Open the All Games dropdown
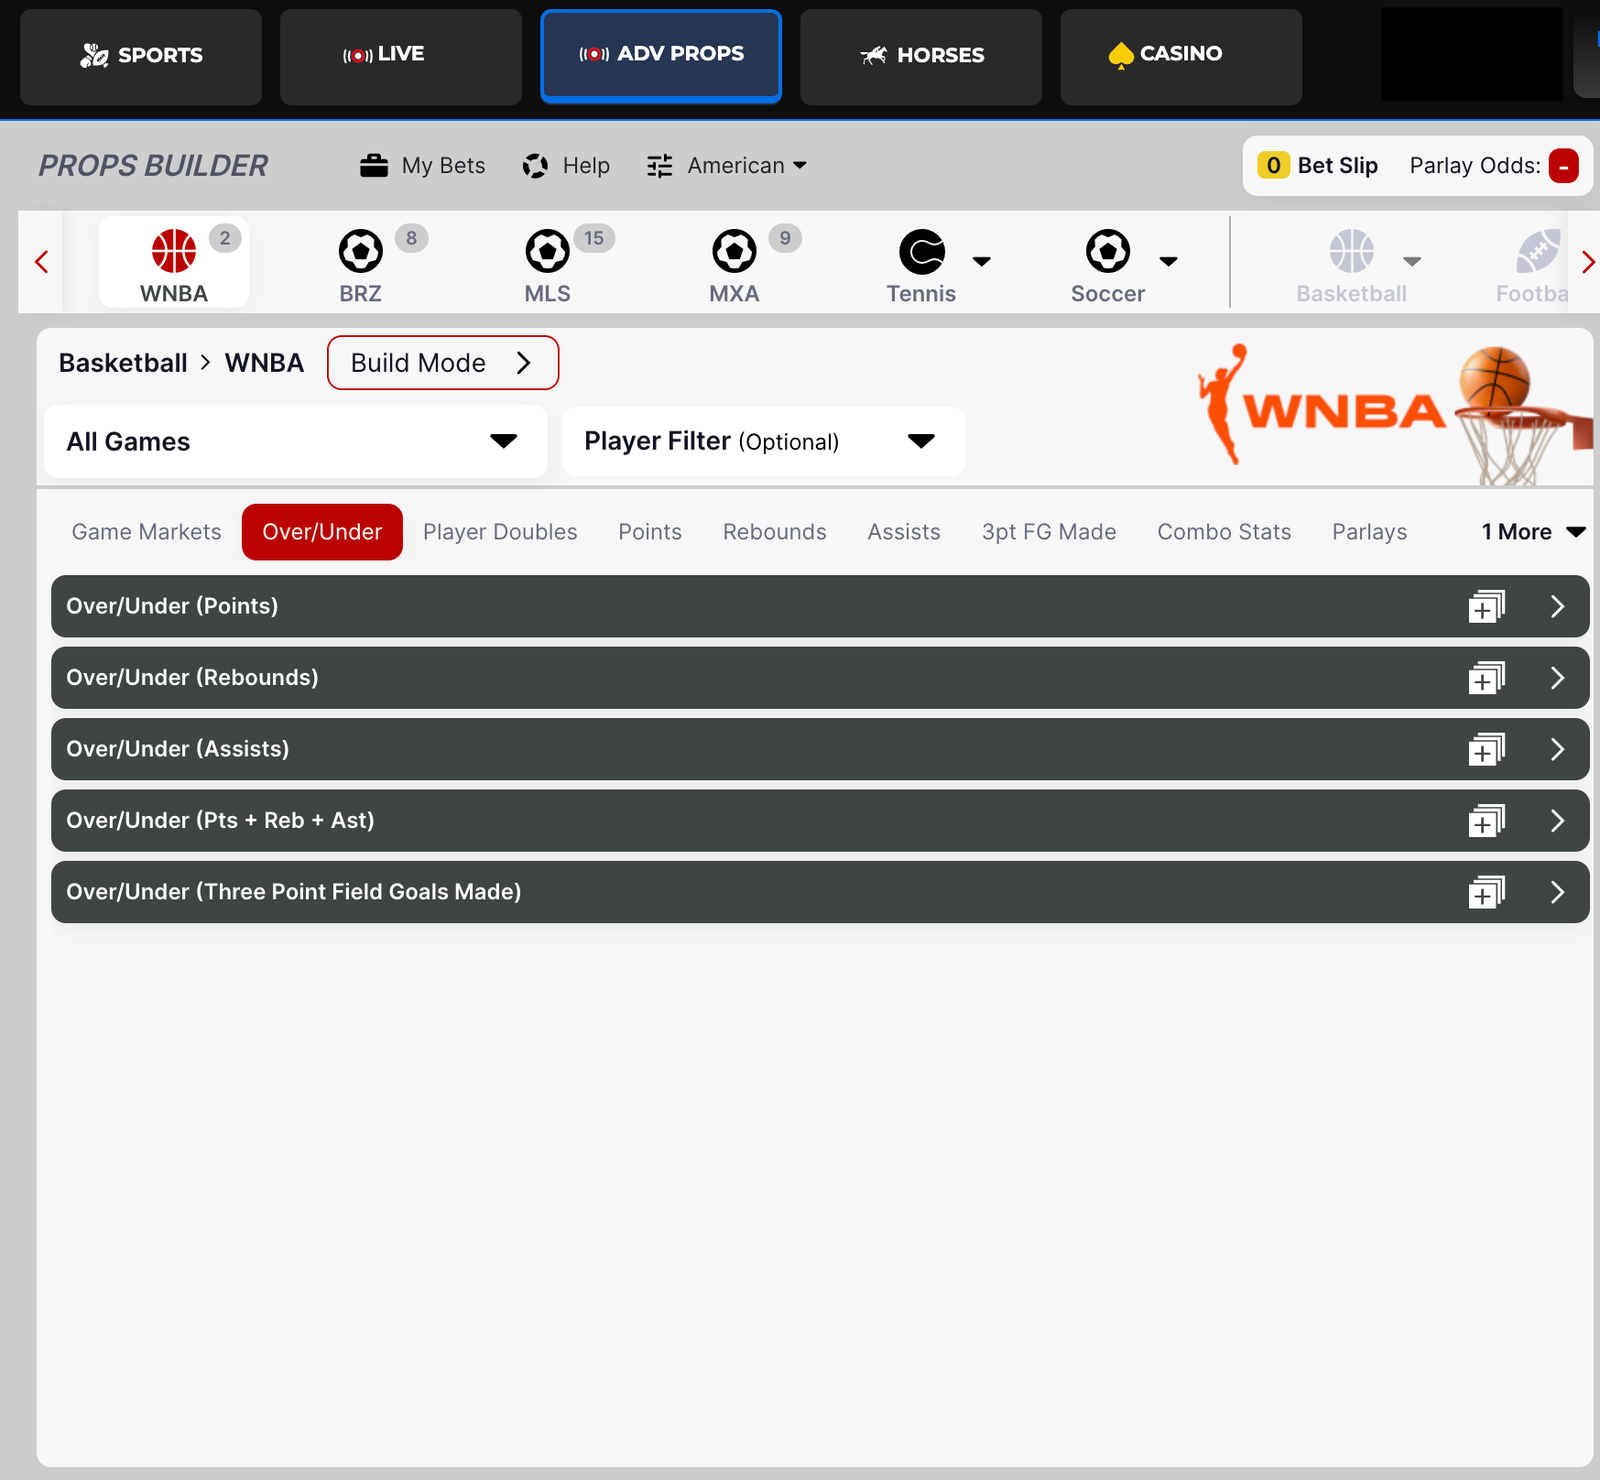This screenshot has height=1480, width=1600. click(x=295, y=442)
